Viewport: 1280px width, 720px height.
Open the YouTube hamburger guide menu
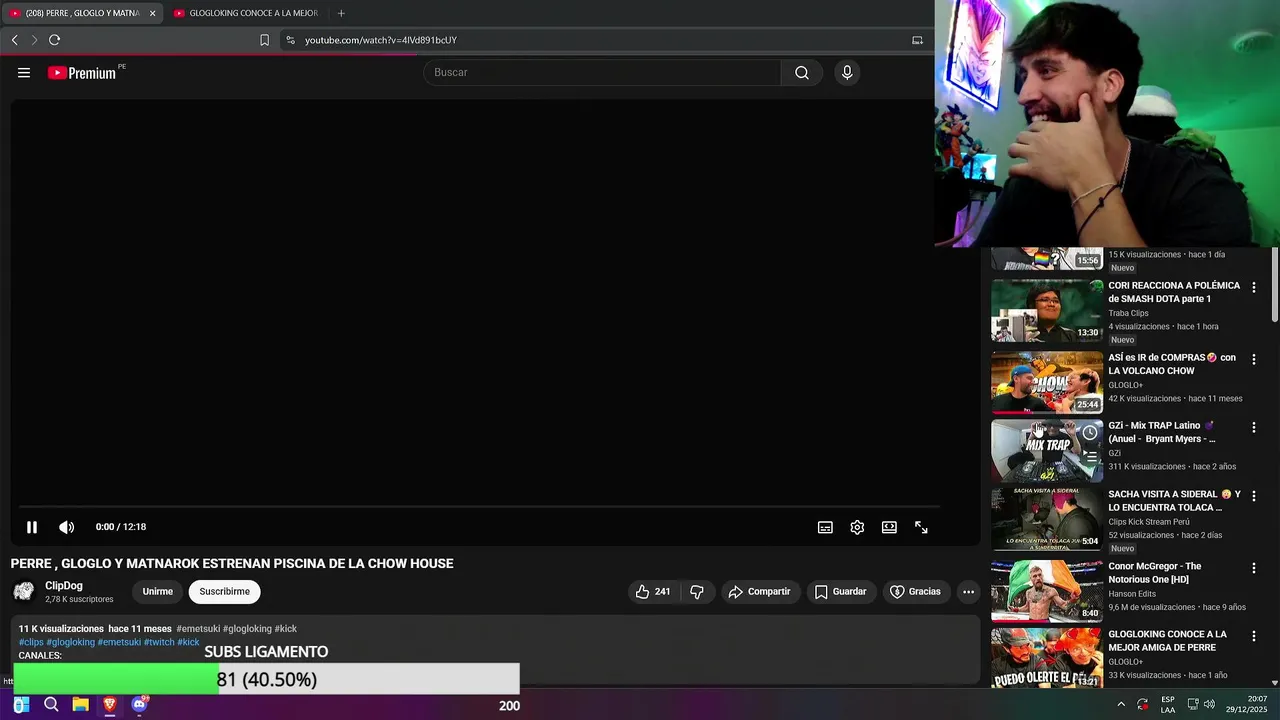point(24,73)
